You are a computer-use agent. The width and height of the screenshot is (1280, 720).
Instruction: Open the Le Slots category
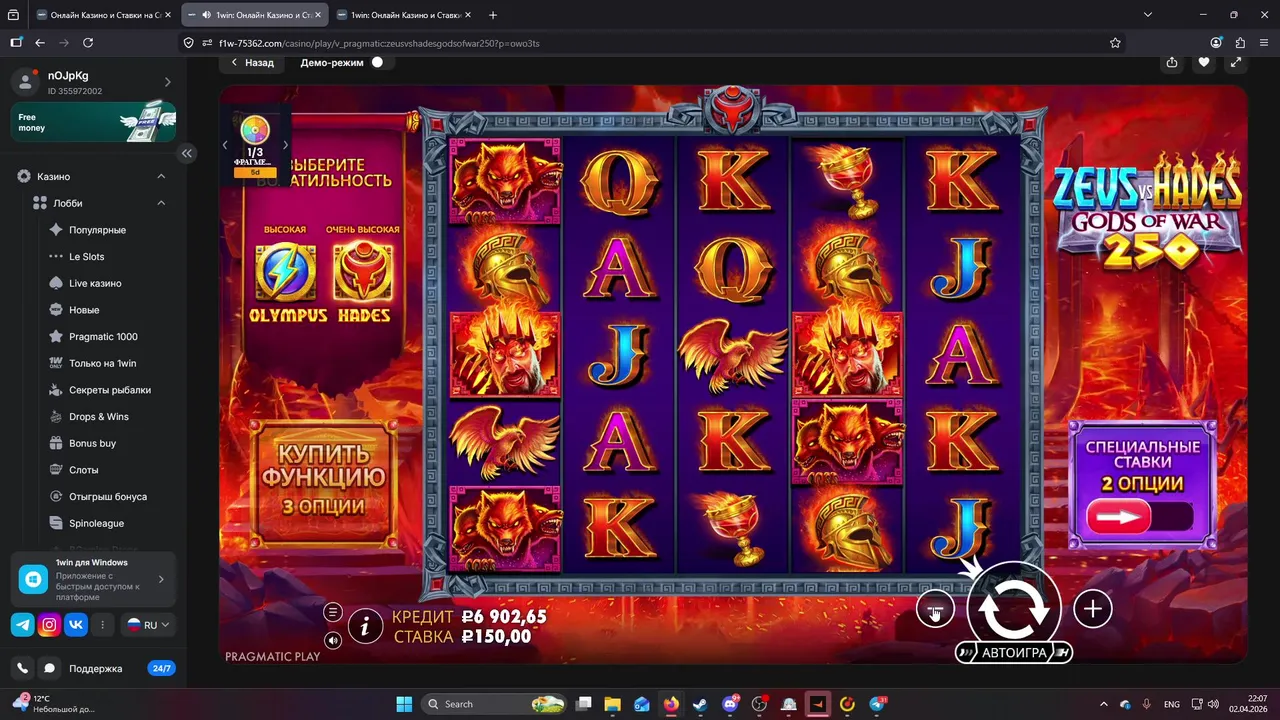pos(86,257)
